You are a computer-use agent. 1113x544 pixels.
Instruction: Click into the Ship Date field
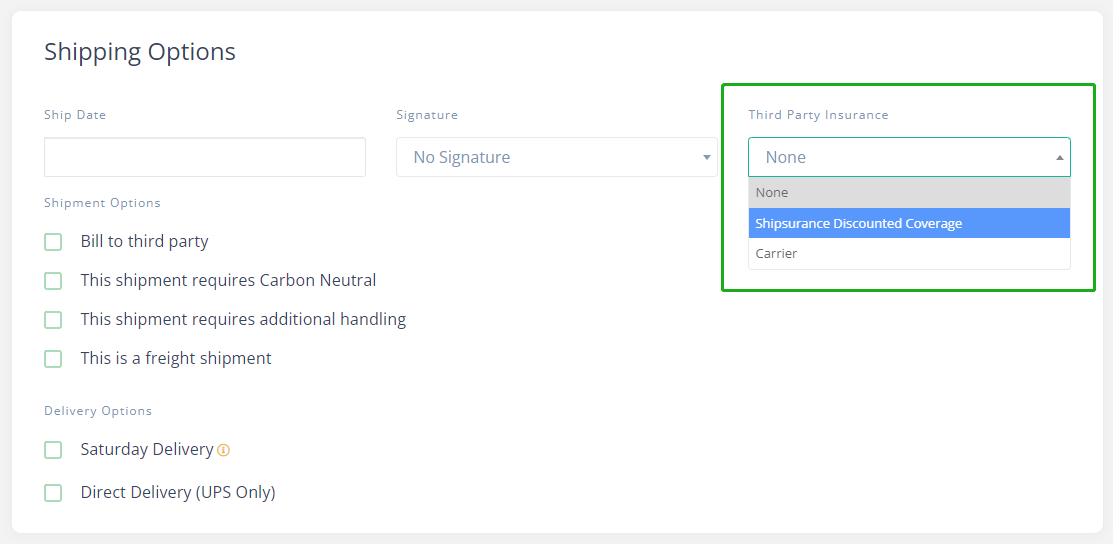pyautogui.click(x=204, y=157)
